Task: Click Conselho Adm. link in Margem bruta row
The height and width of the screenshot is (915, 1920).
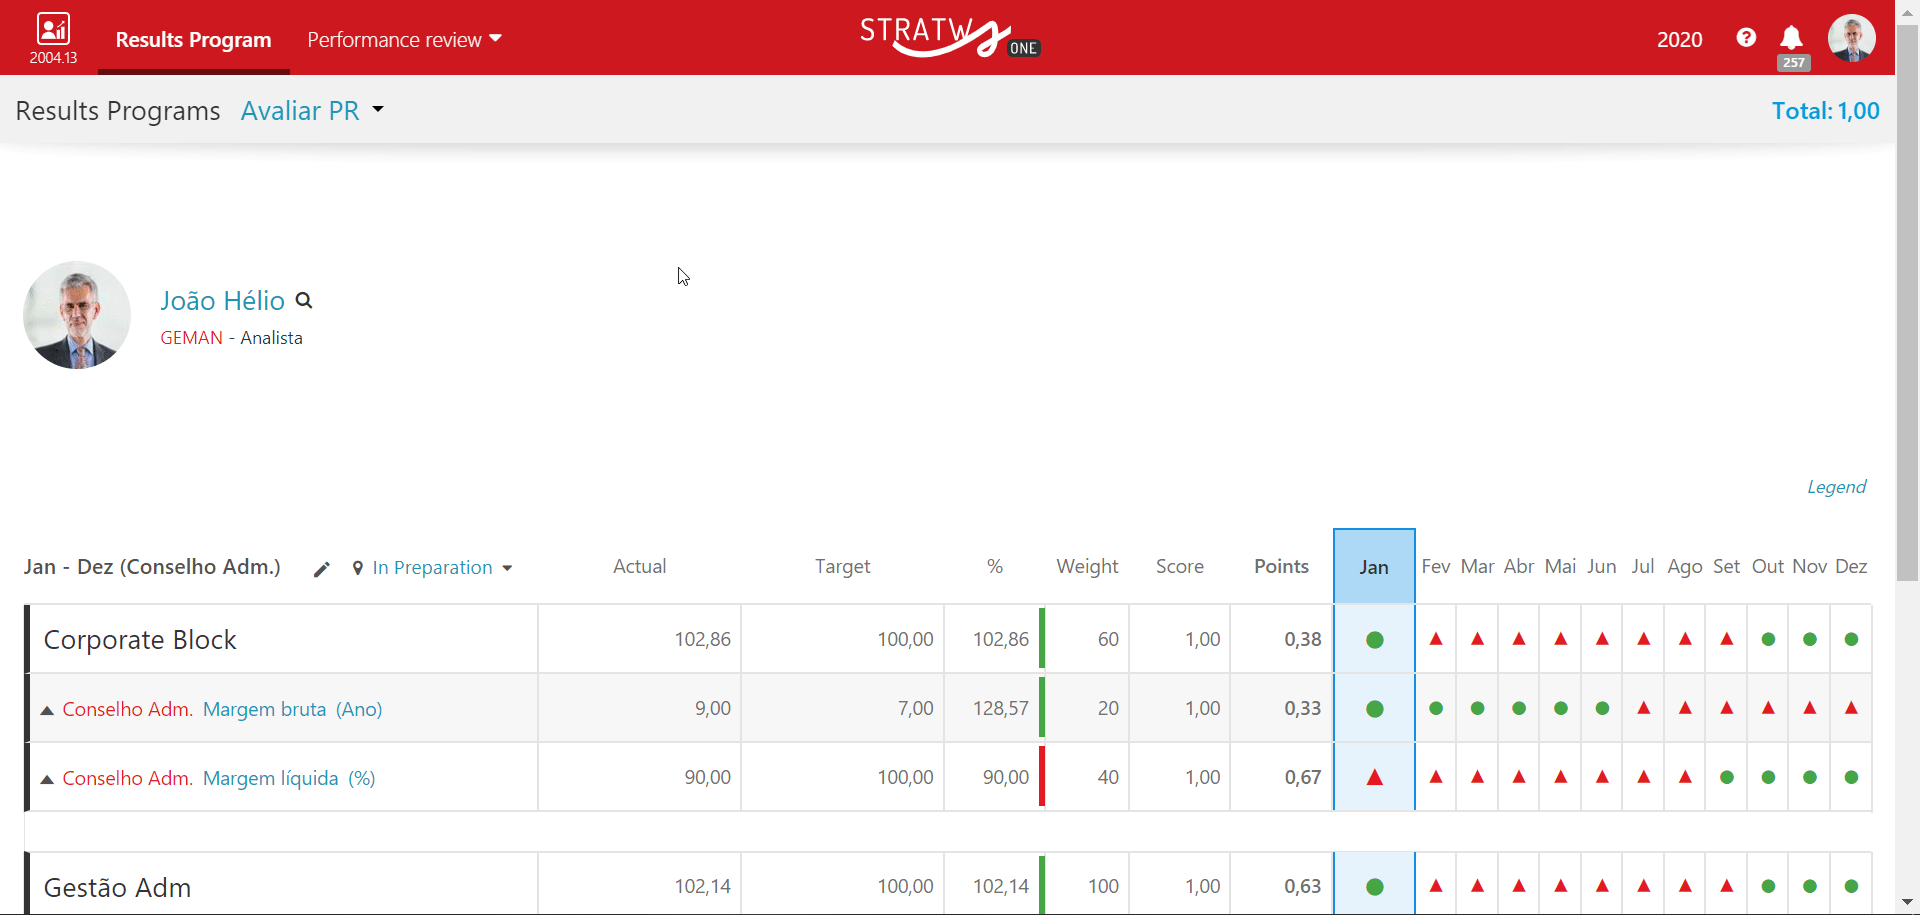Action: [x=128, y=709]
